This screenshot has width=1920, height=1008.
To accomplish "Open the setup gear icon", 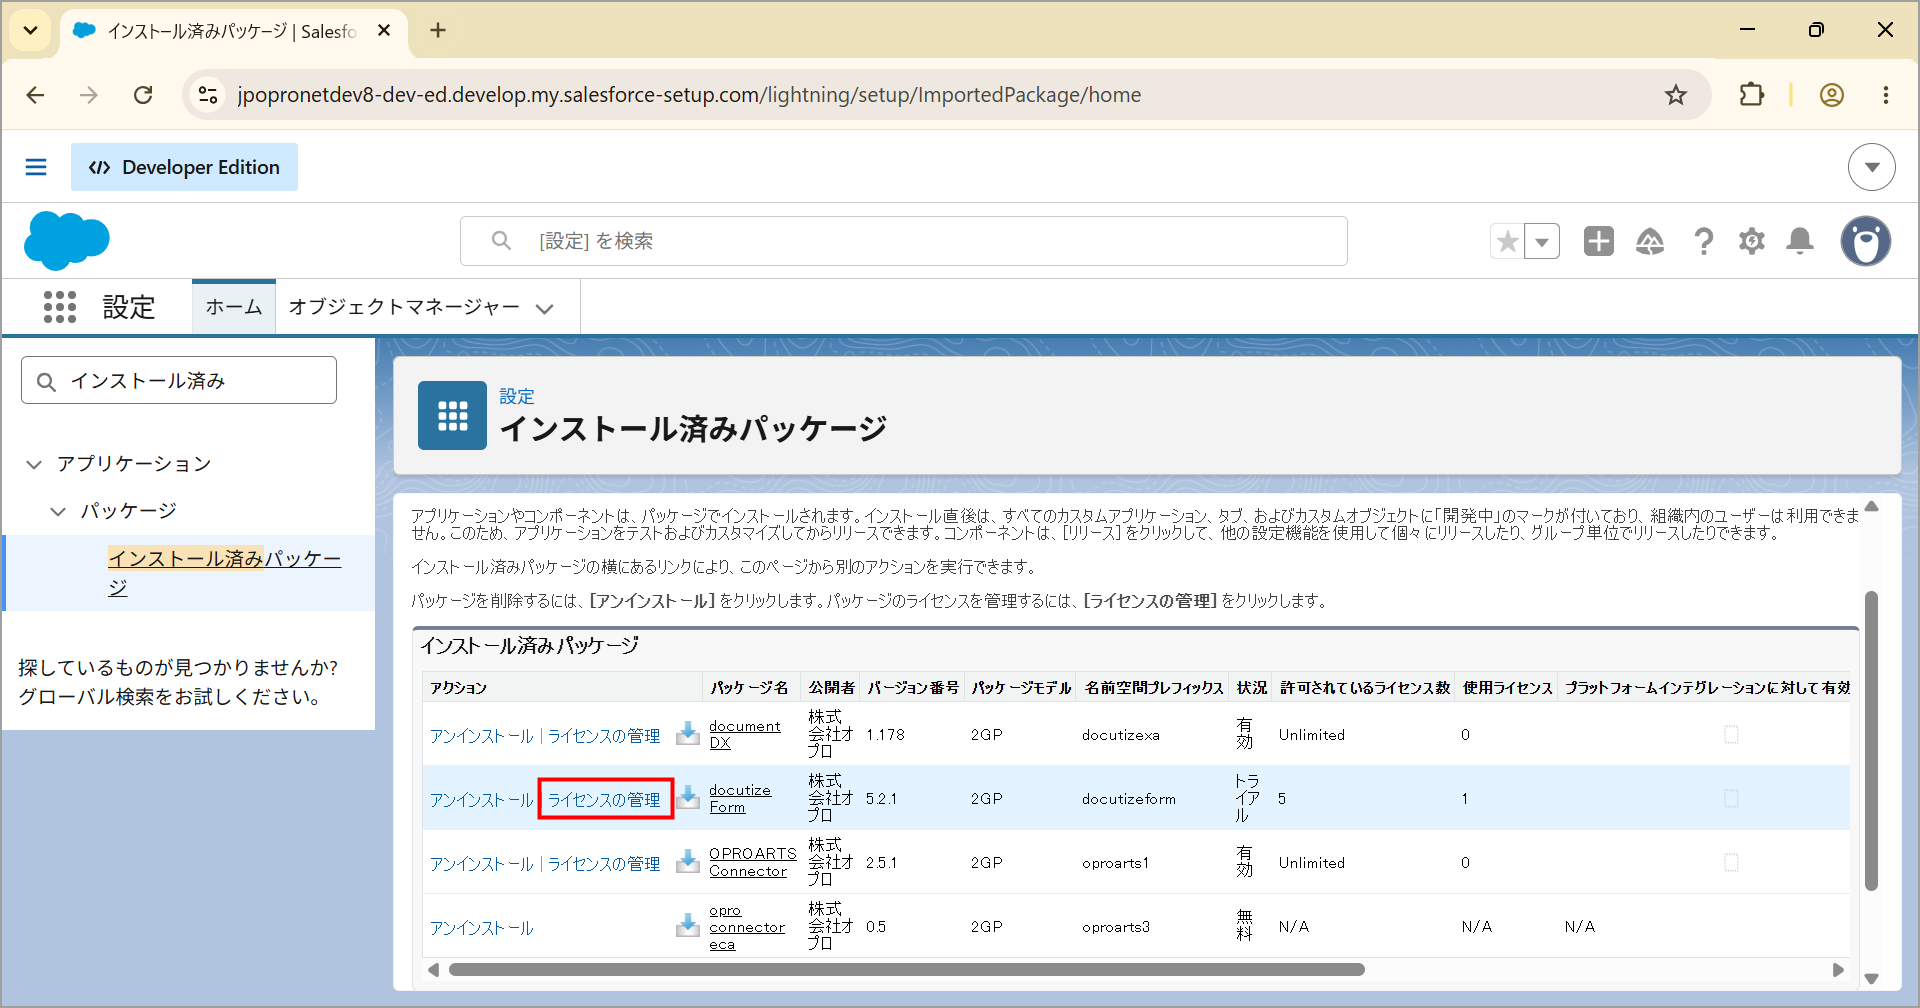I will pyautogui.click(x=1752, y=241).
